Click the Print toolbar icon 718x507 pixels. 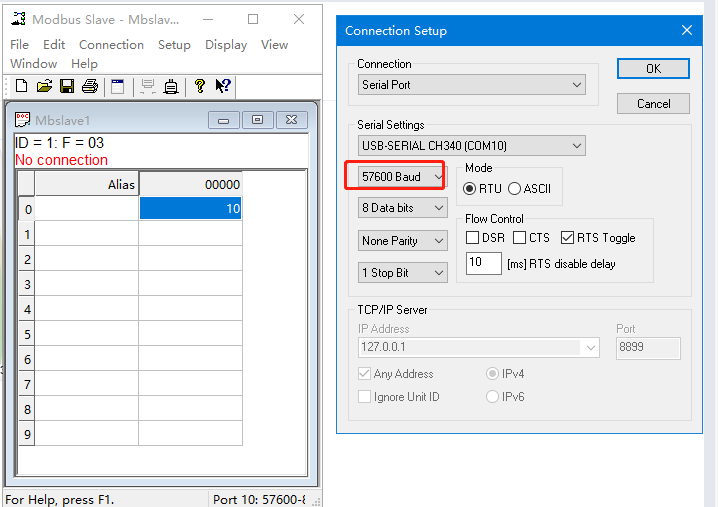coord(90,87)
